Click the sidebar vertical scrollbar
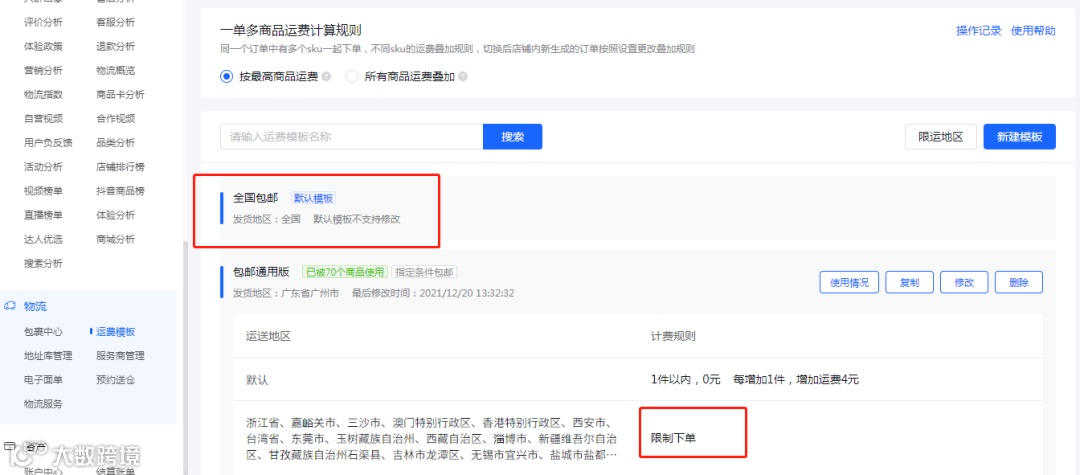The image size is (1080, 475). tap(184, 358)
